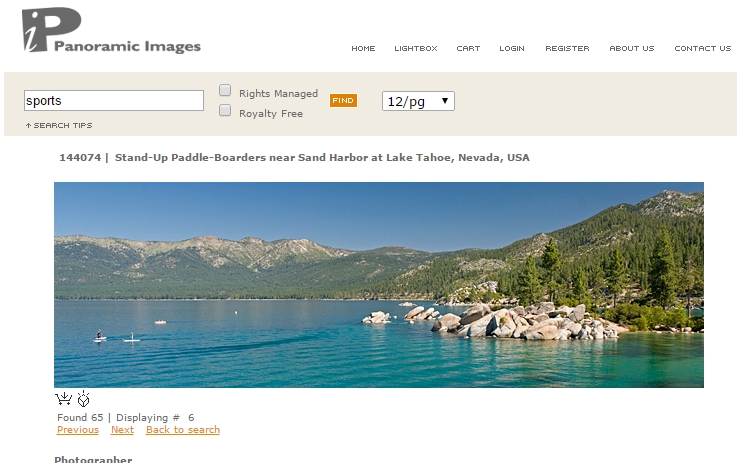
Task: Click the add-to-lightbox bulb icon
Action: point(83,399)
